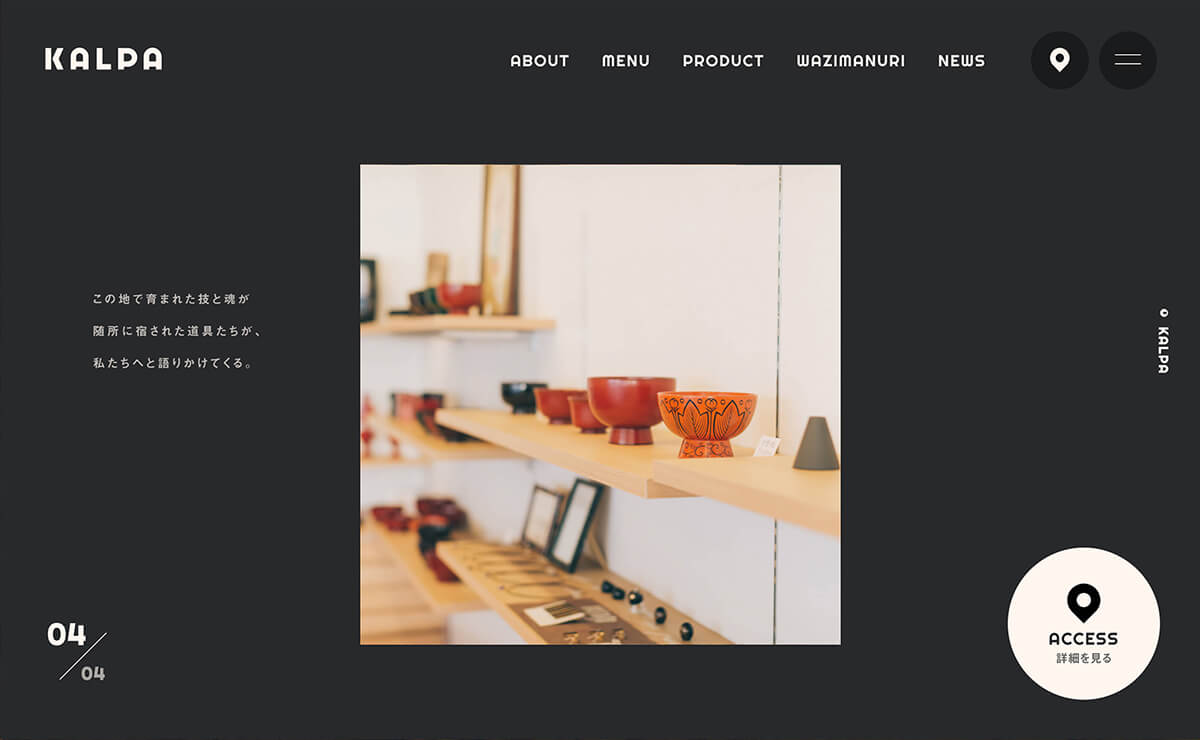Click the lacquerware shelf photo

coord(600,405)
